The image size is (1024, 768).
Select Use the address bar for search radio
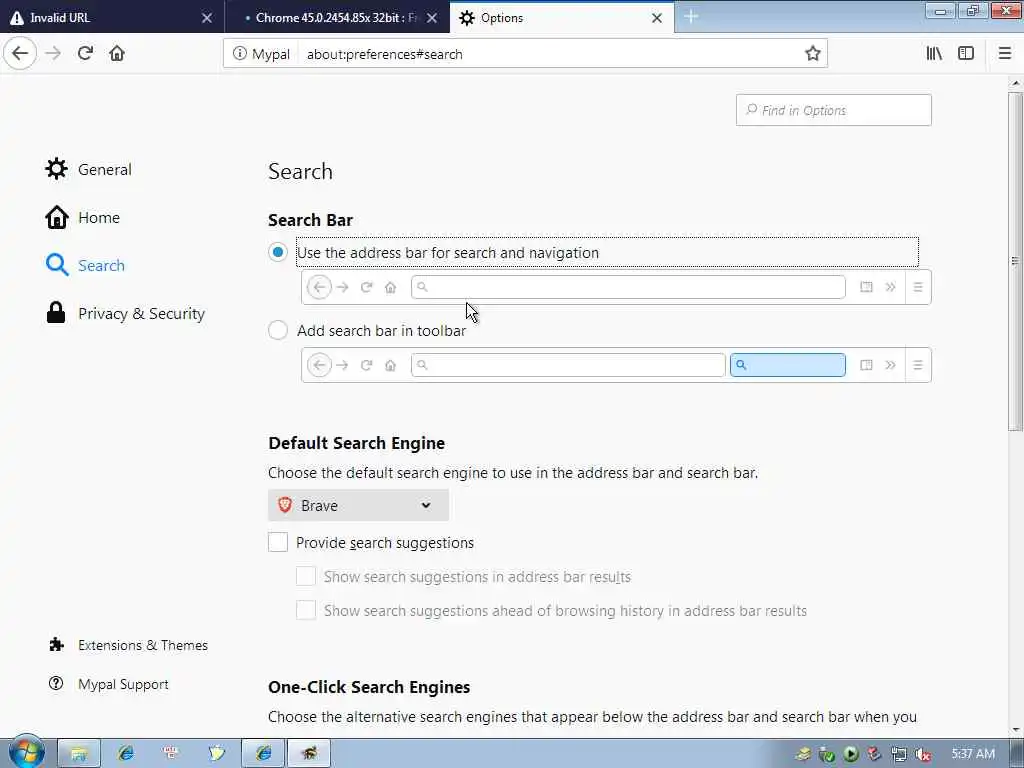tap(278, 252)
